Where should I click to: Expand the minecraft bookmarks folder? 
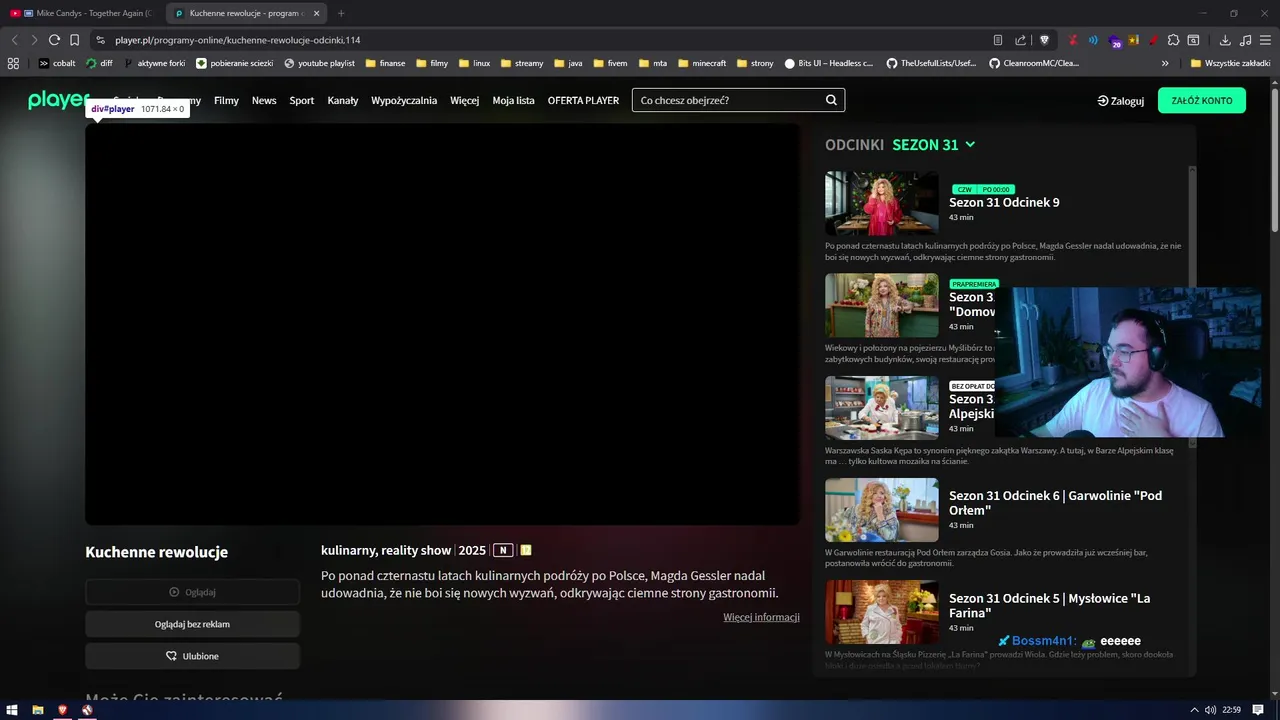coord(702,63)
